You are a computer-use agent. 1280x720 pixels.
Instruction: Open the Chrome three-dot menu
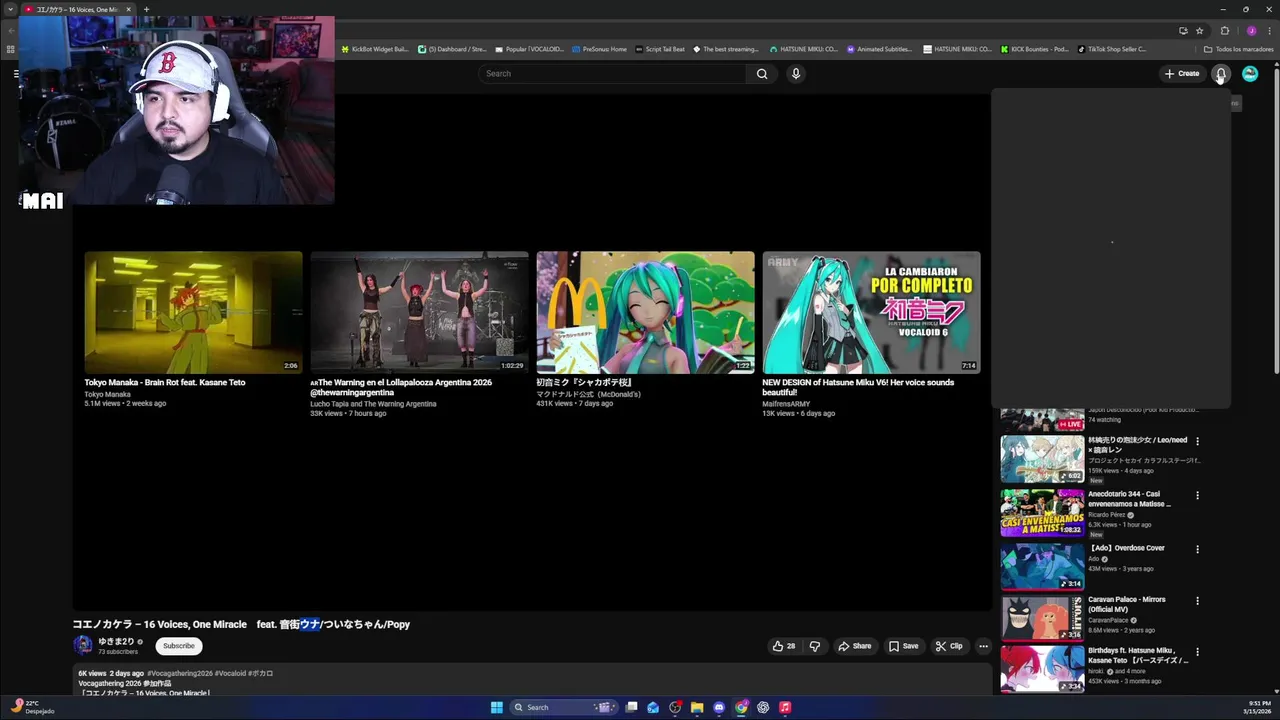[1267, 30]
